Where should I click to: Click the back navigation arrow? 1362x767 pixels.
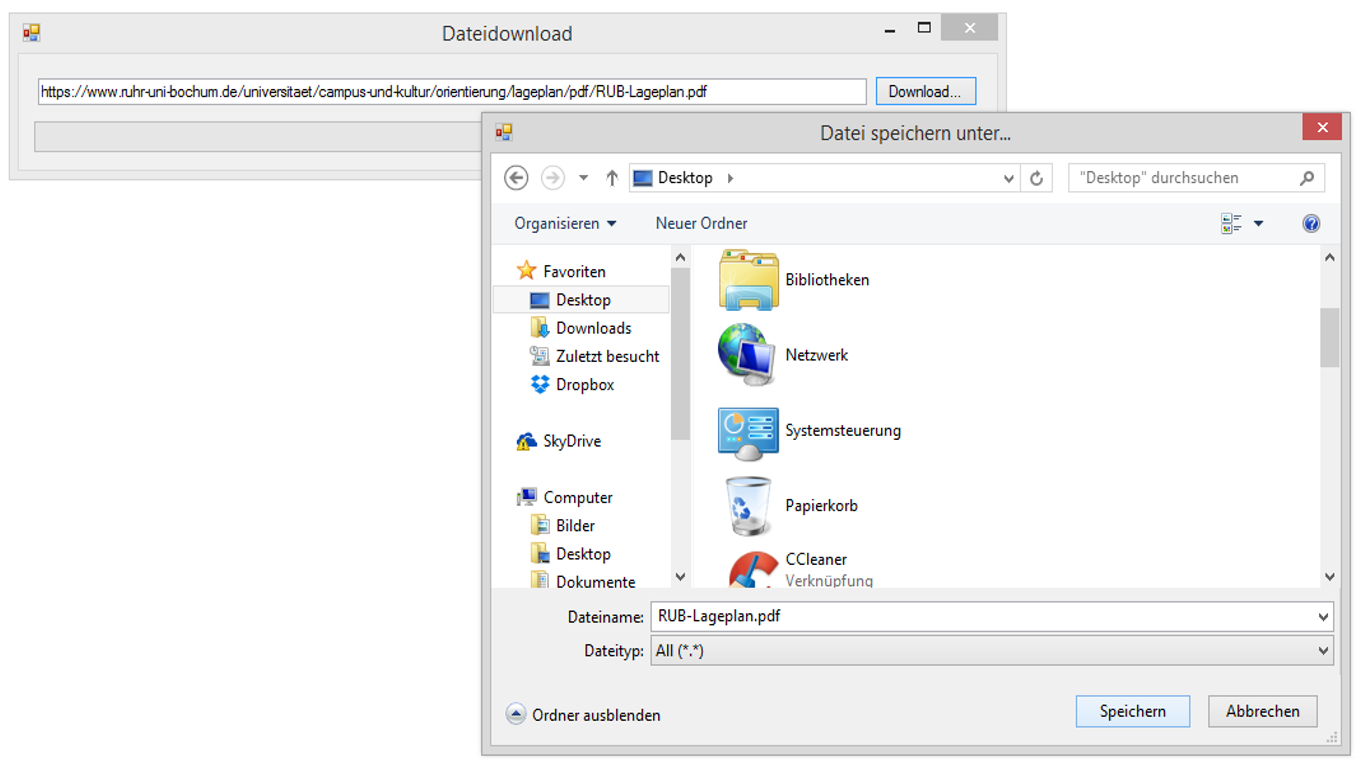point(516,177)
